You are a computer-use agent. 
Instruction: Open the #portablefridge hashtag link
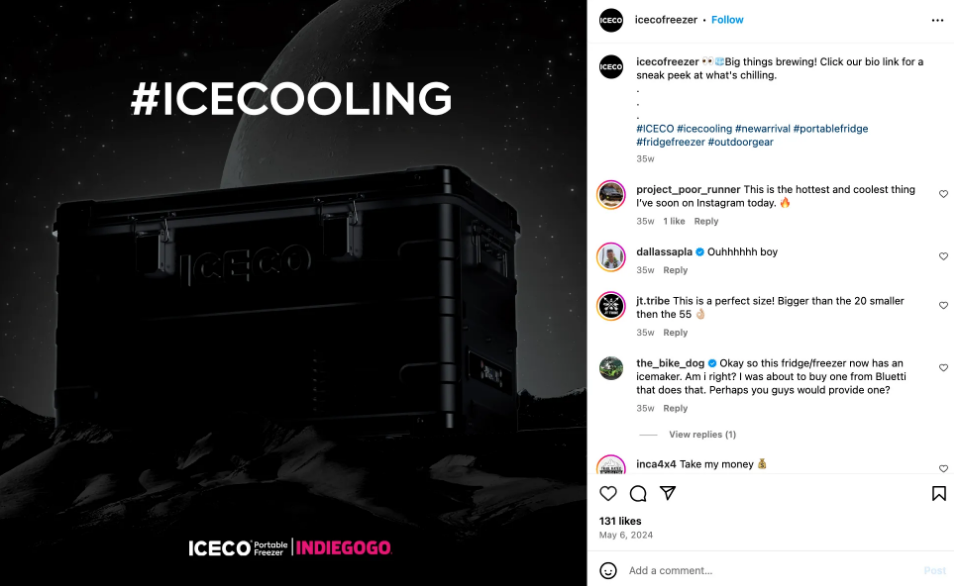point(830,128)
